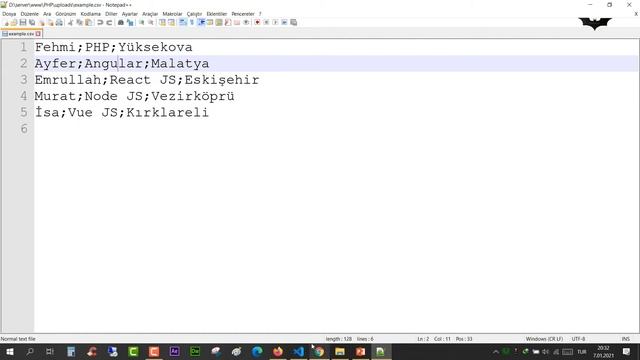Open the Windows Start menu
The height and width of the screenshot is (360, 640).
click(9, 351)
